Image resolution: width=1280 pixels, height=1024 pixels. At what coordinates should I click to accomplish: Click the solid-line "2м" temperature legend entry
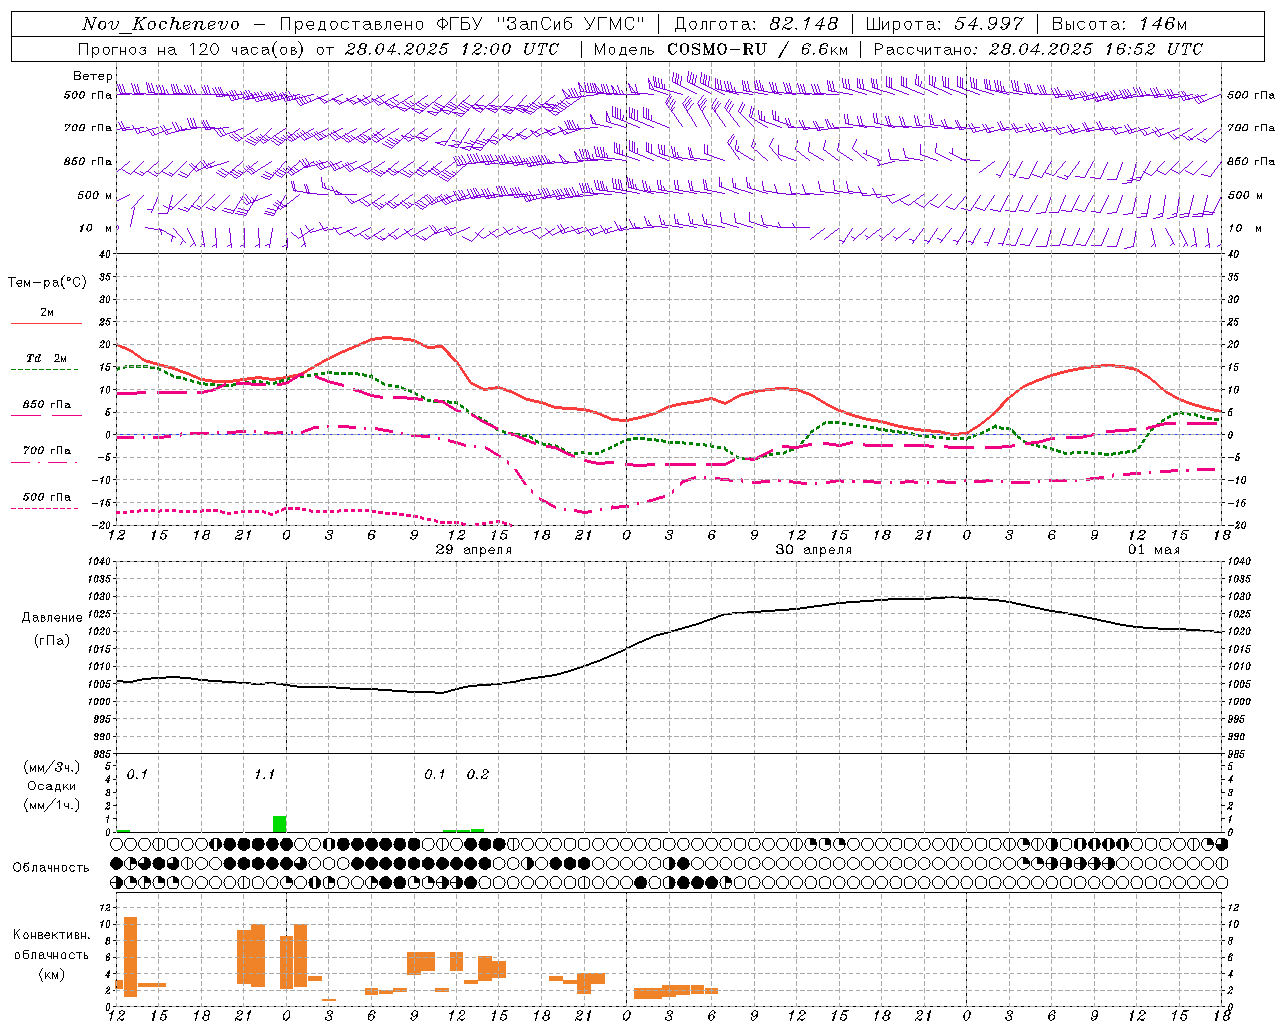[x=47, y=313]
